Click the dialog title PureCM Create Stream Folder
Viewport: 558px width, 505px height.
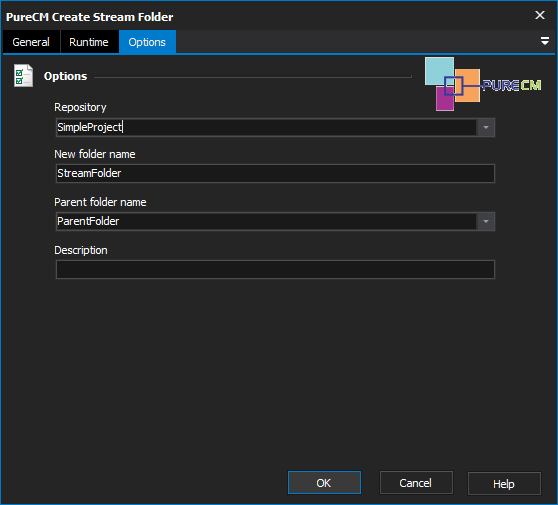coord(90,17)
